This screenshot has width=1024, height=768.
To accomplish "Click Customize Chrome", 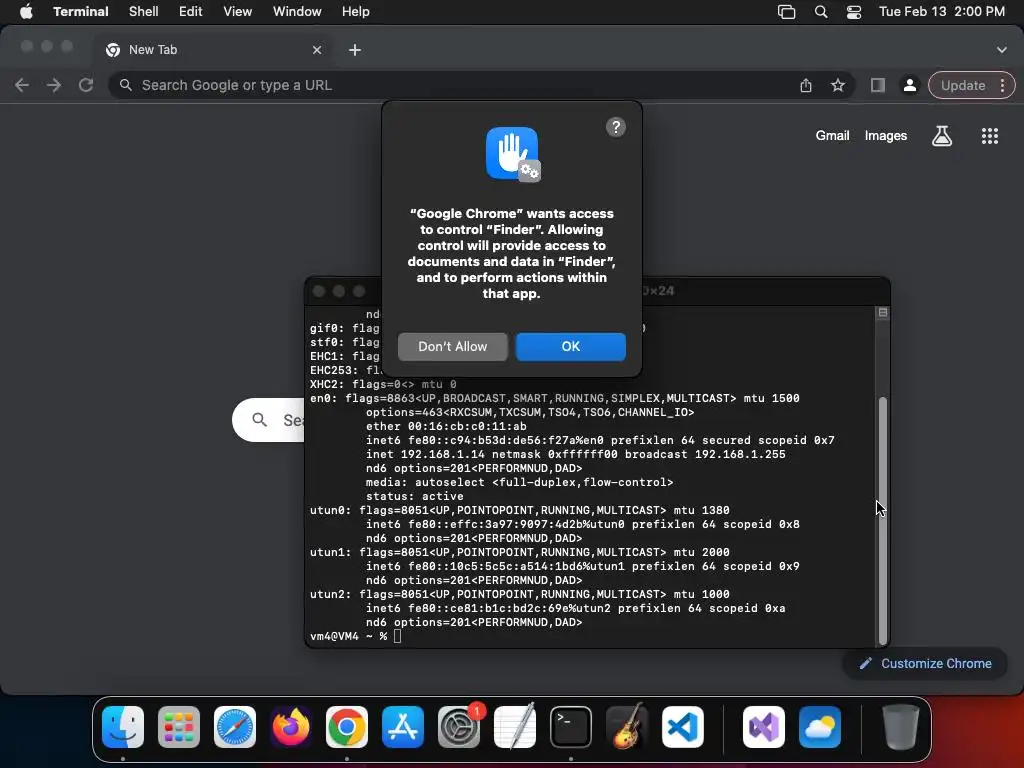I will (926, 664).
